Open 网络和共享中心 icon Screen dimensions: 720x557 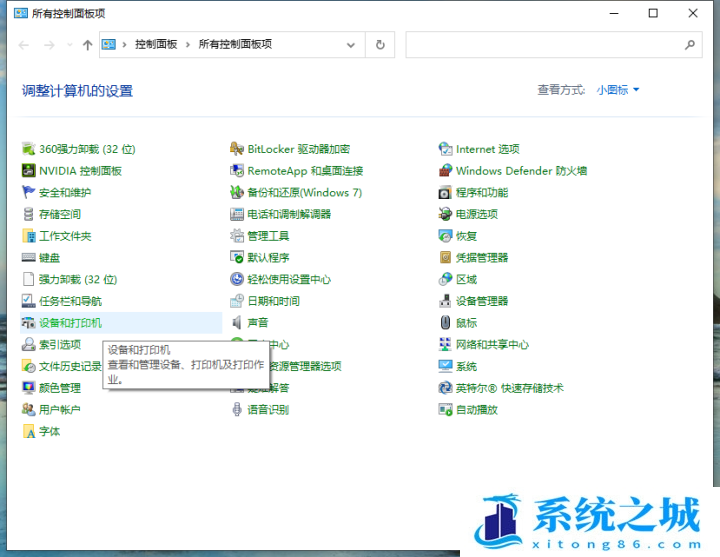pyautogui.click(x=445, y=344)
